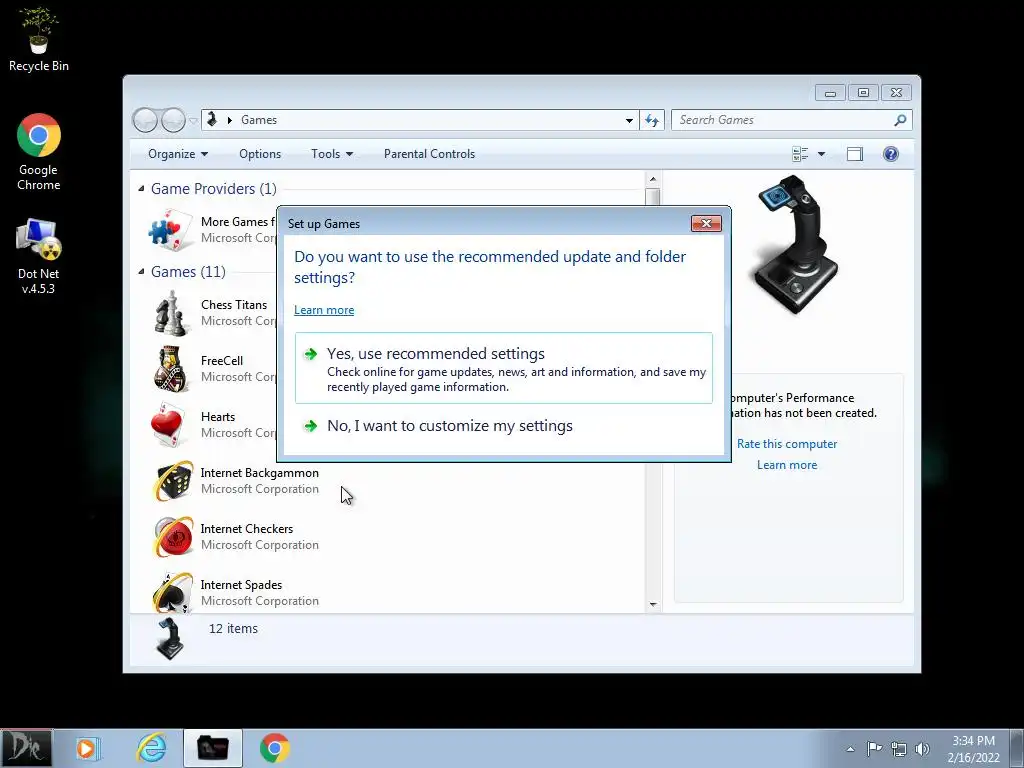Select the Internet Backgammon icon
The image size is (1024, 768).
click(173, 481)
